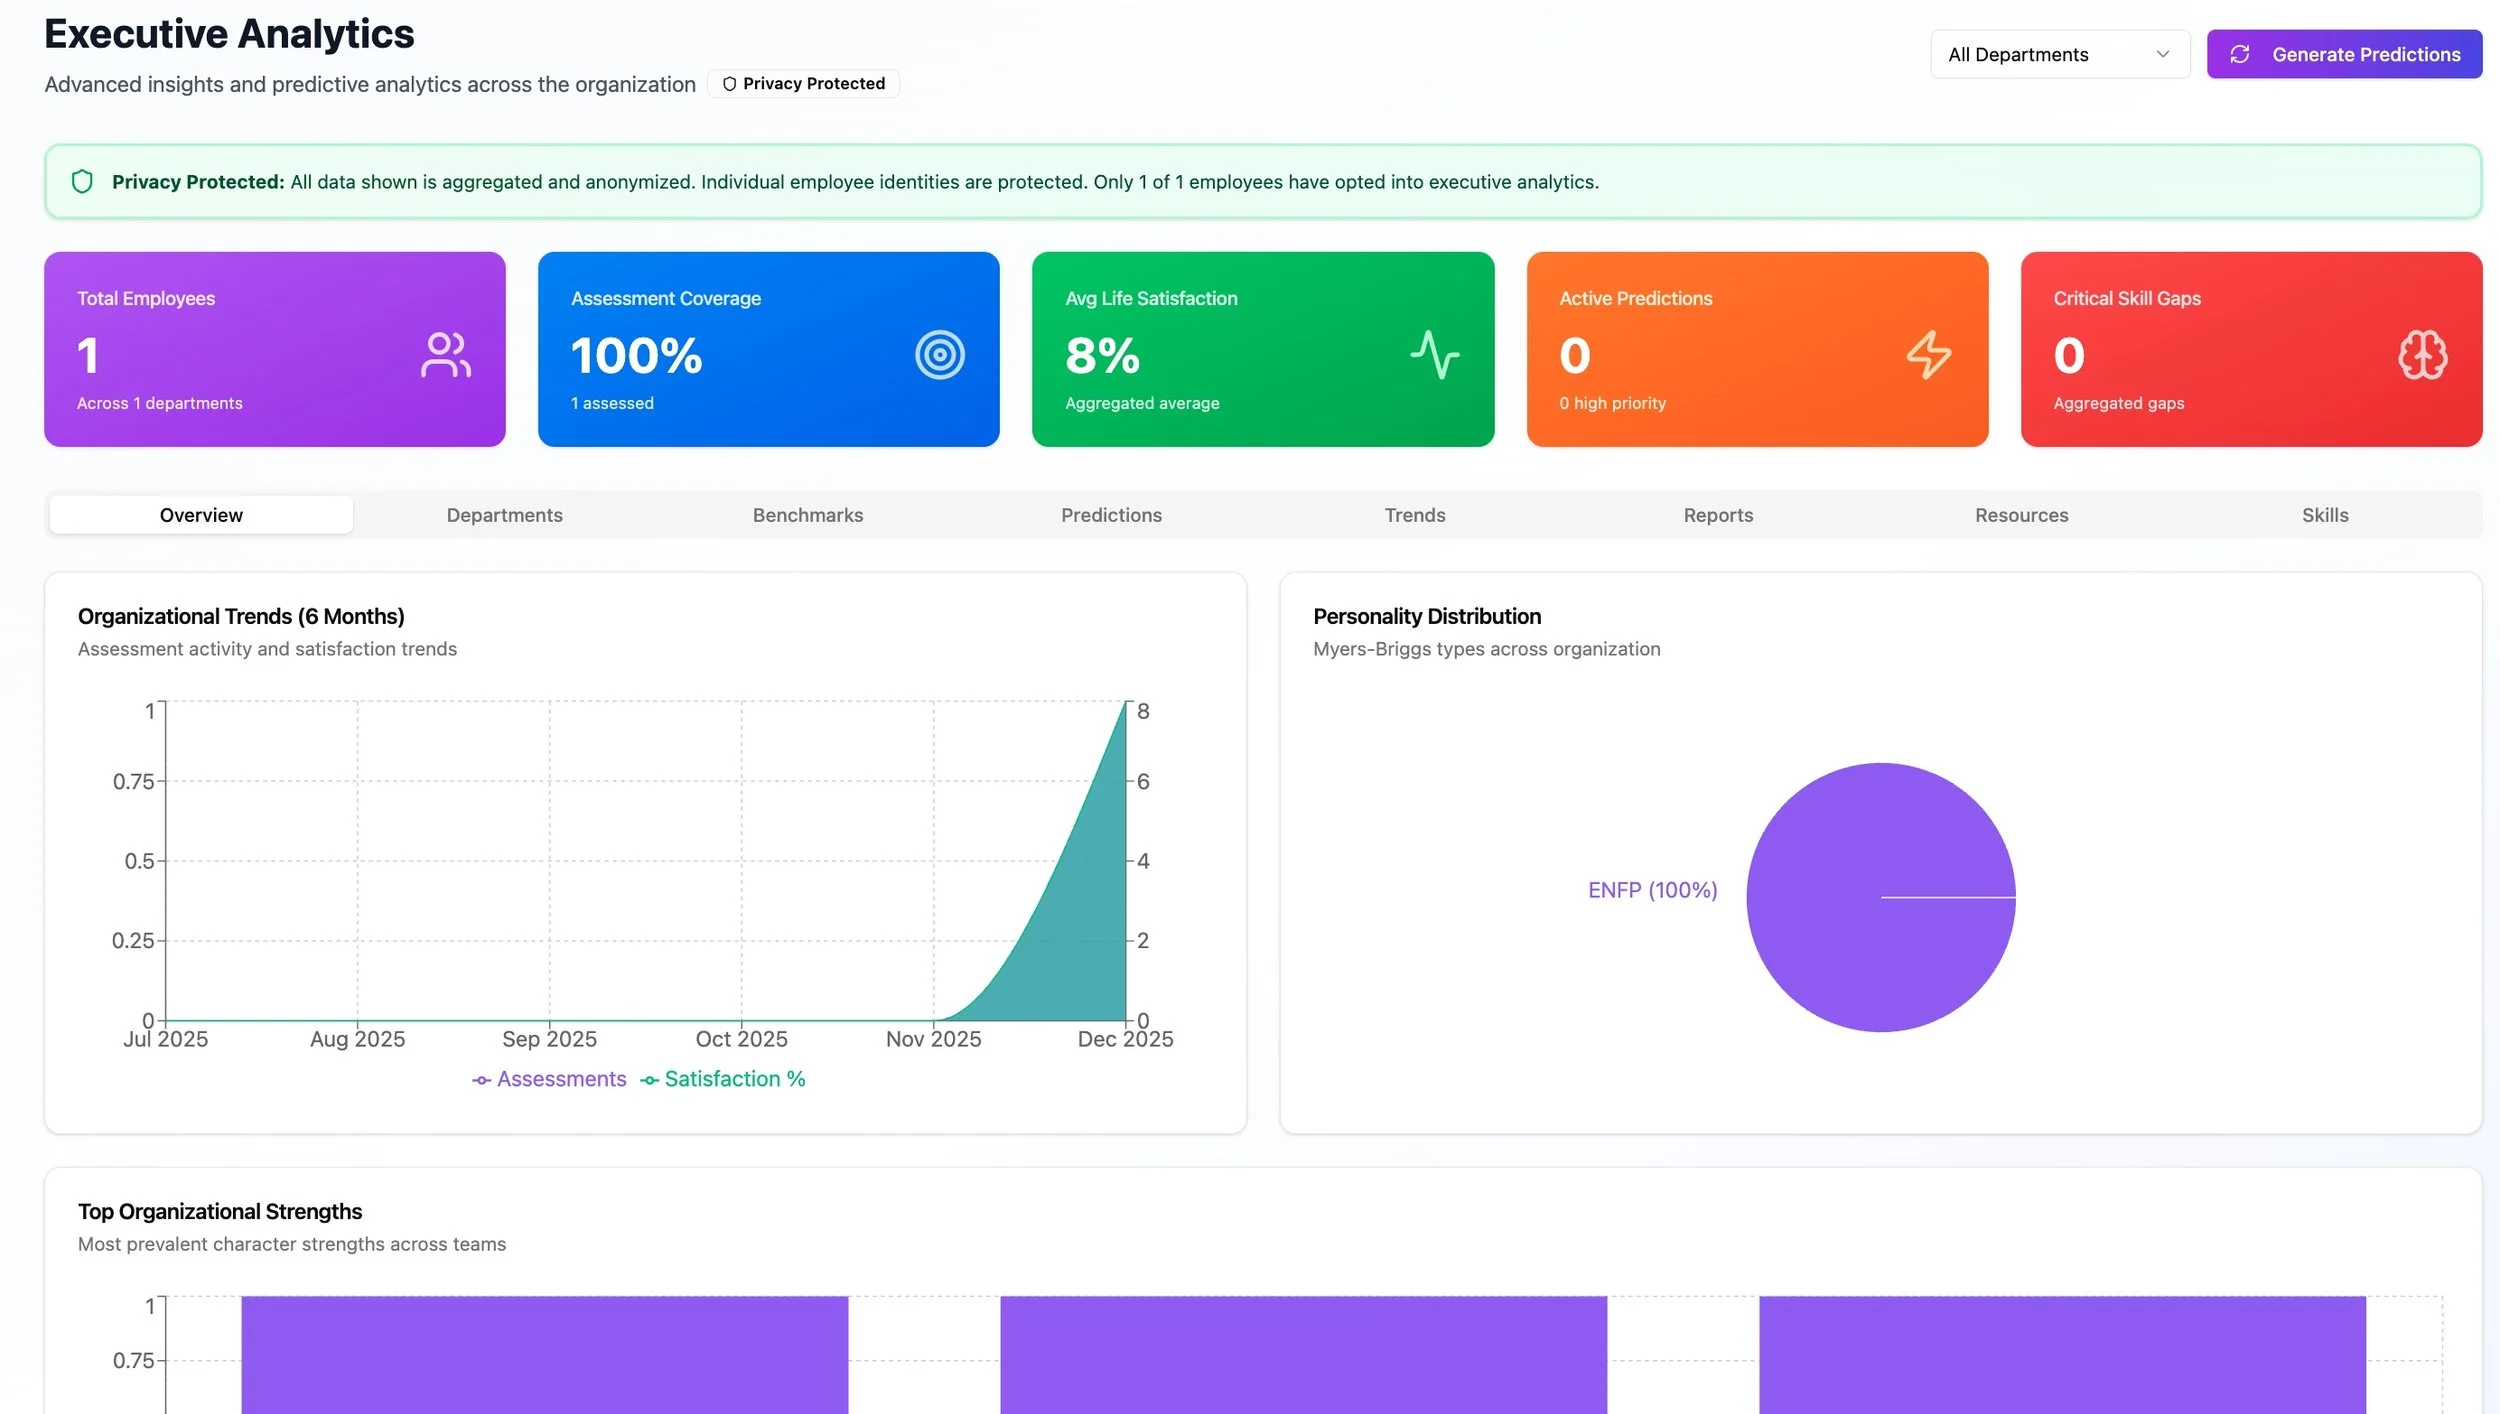Click the pulse icon on Avg Life Satisfaction card
The image size is (2500, 1414).
(x=1434, y=355)
